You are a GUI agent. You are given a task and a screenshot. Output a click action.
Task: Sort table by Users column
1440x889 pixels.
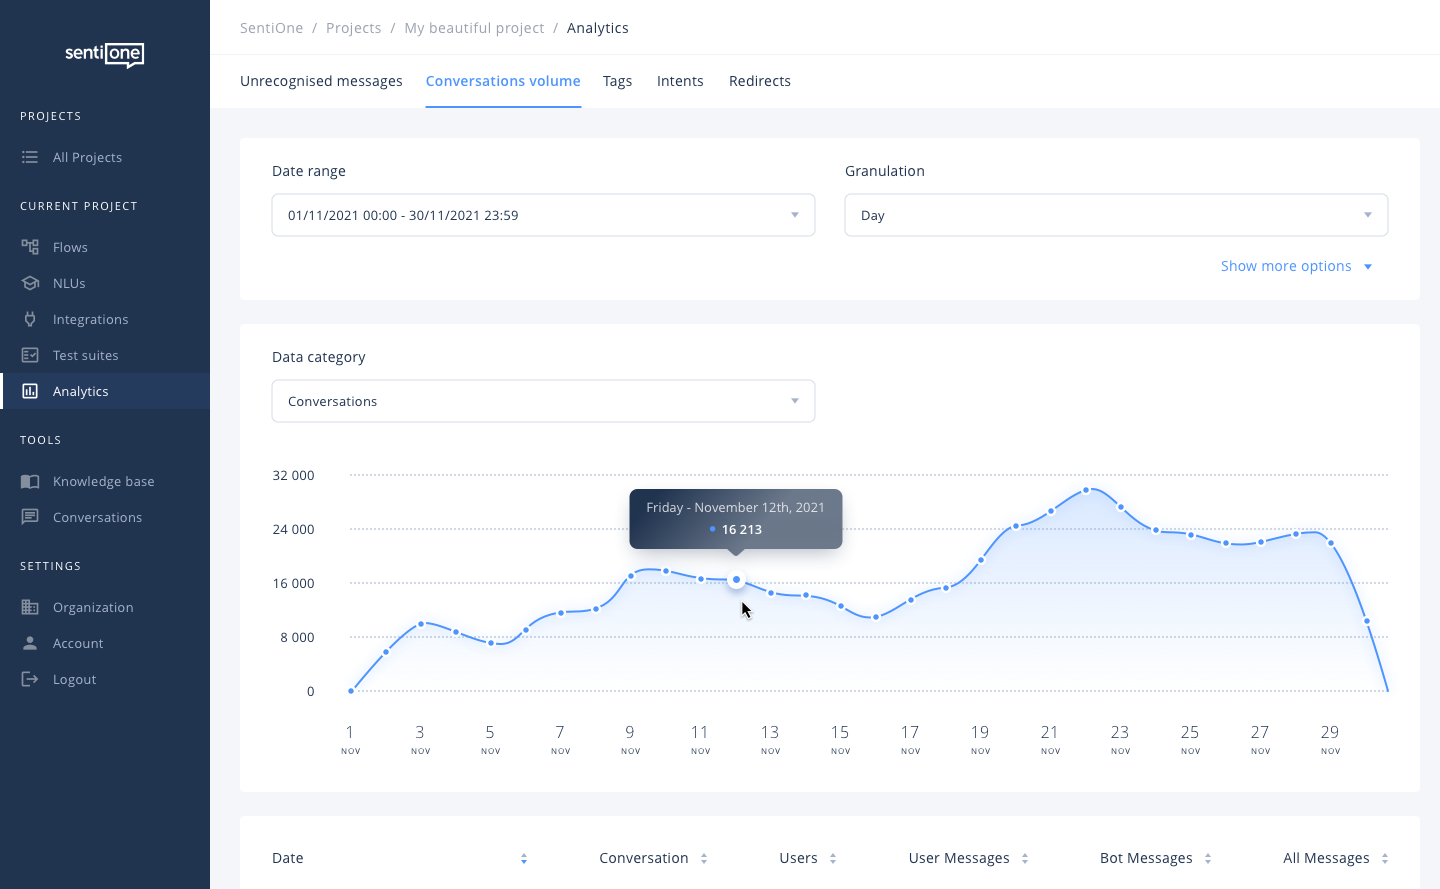pyautogui.click(x=833, y=859)
